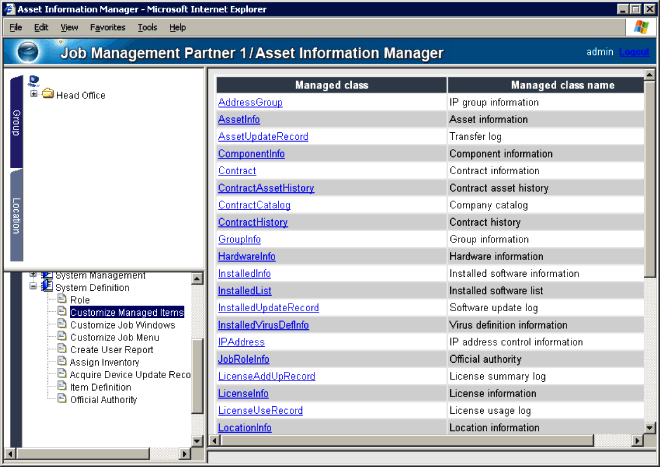Click the root network icon above Head Office
This screenshot has width=660, height=467.
tap(34, 80)
